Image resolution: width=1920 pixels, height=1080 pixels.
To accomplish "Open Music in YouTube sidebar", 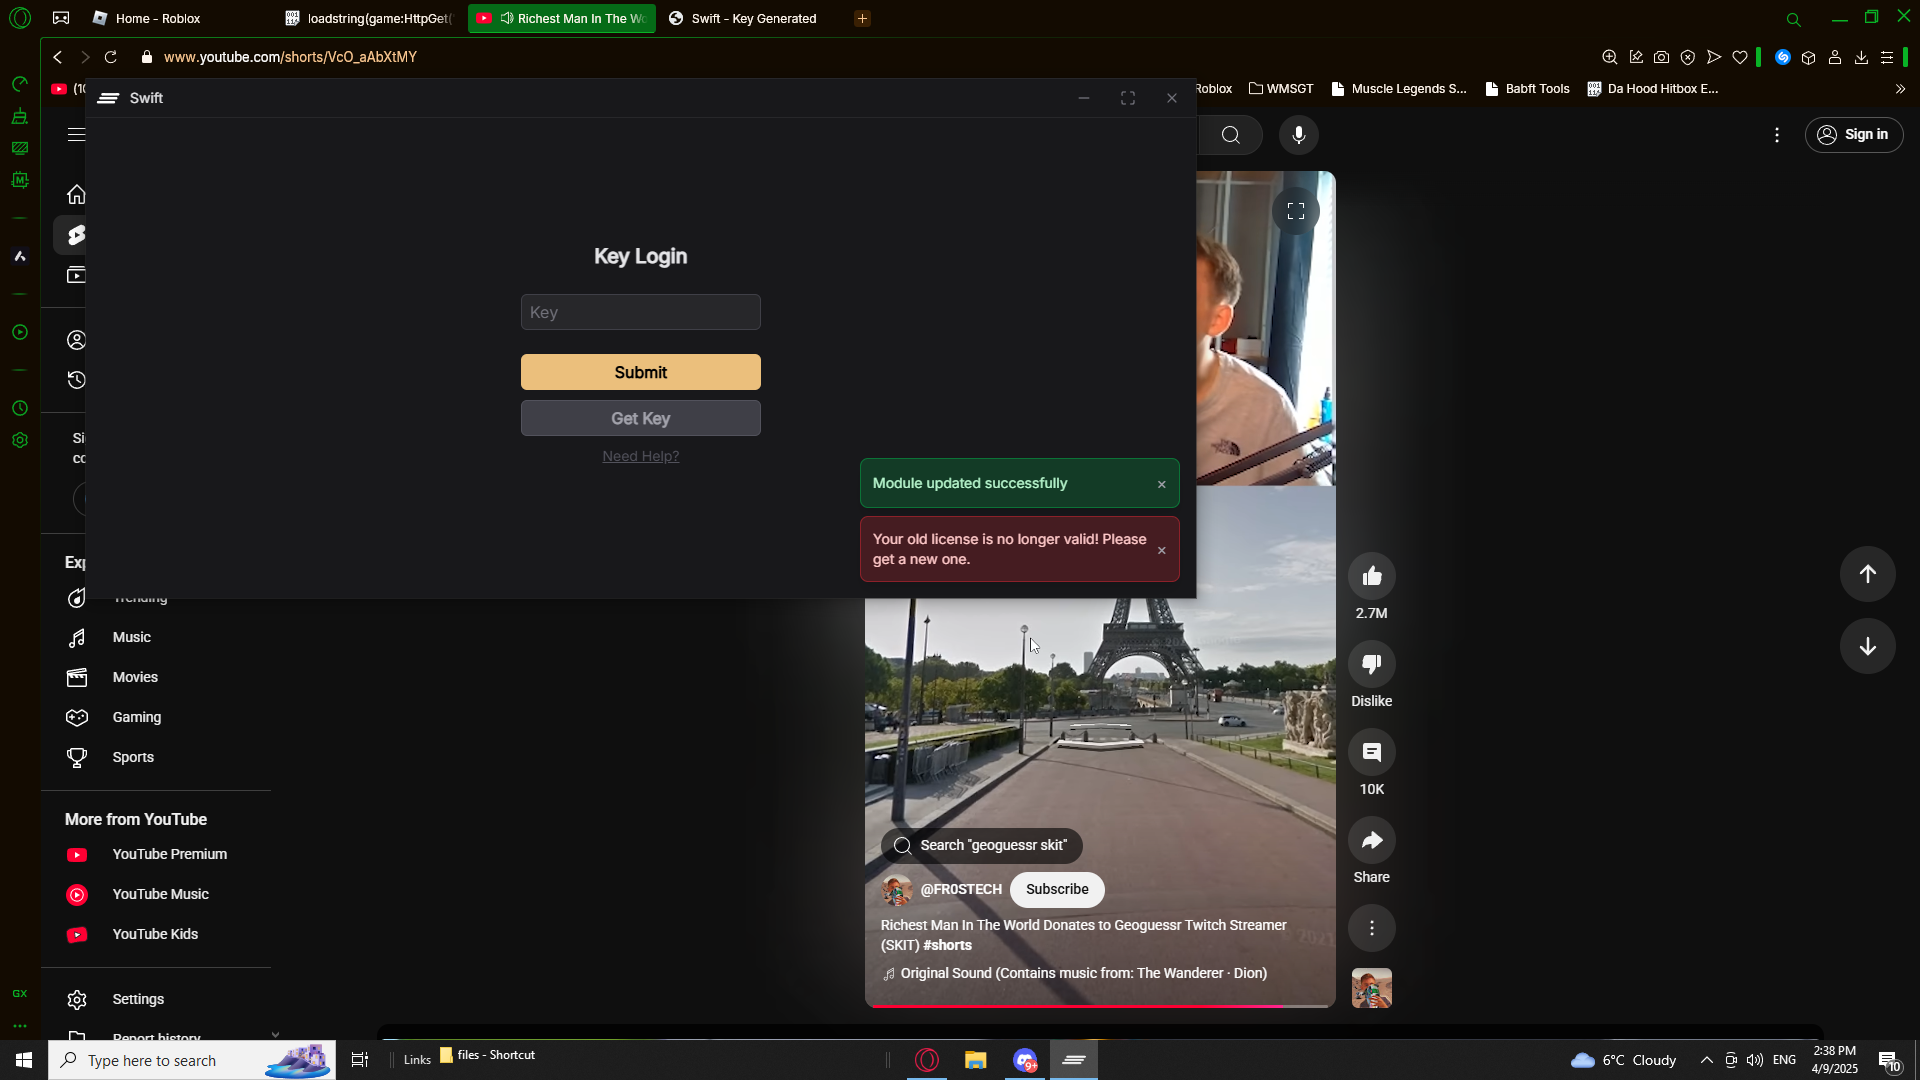I will tap(131, 637).
